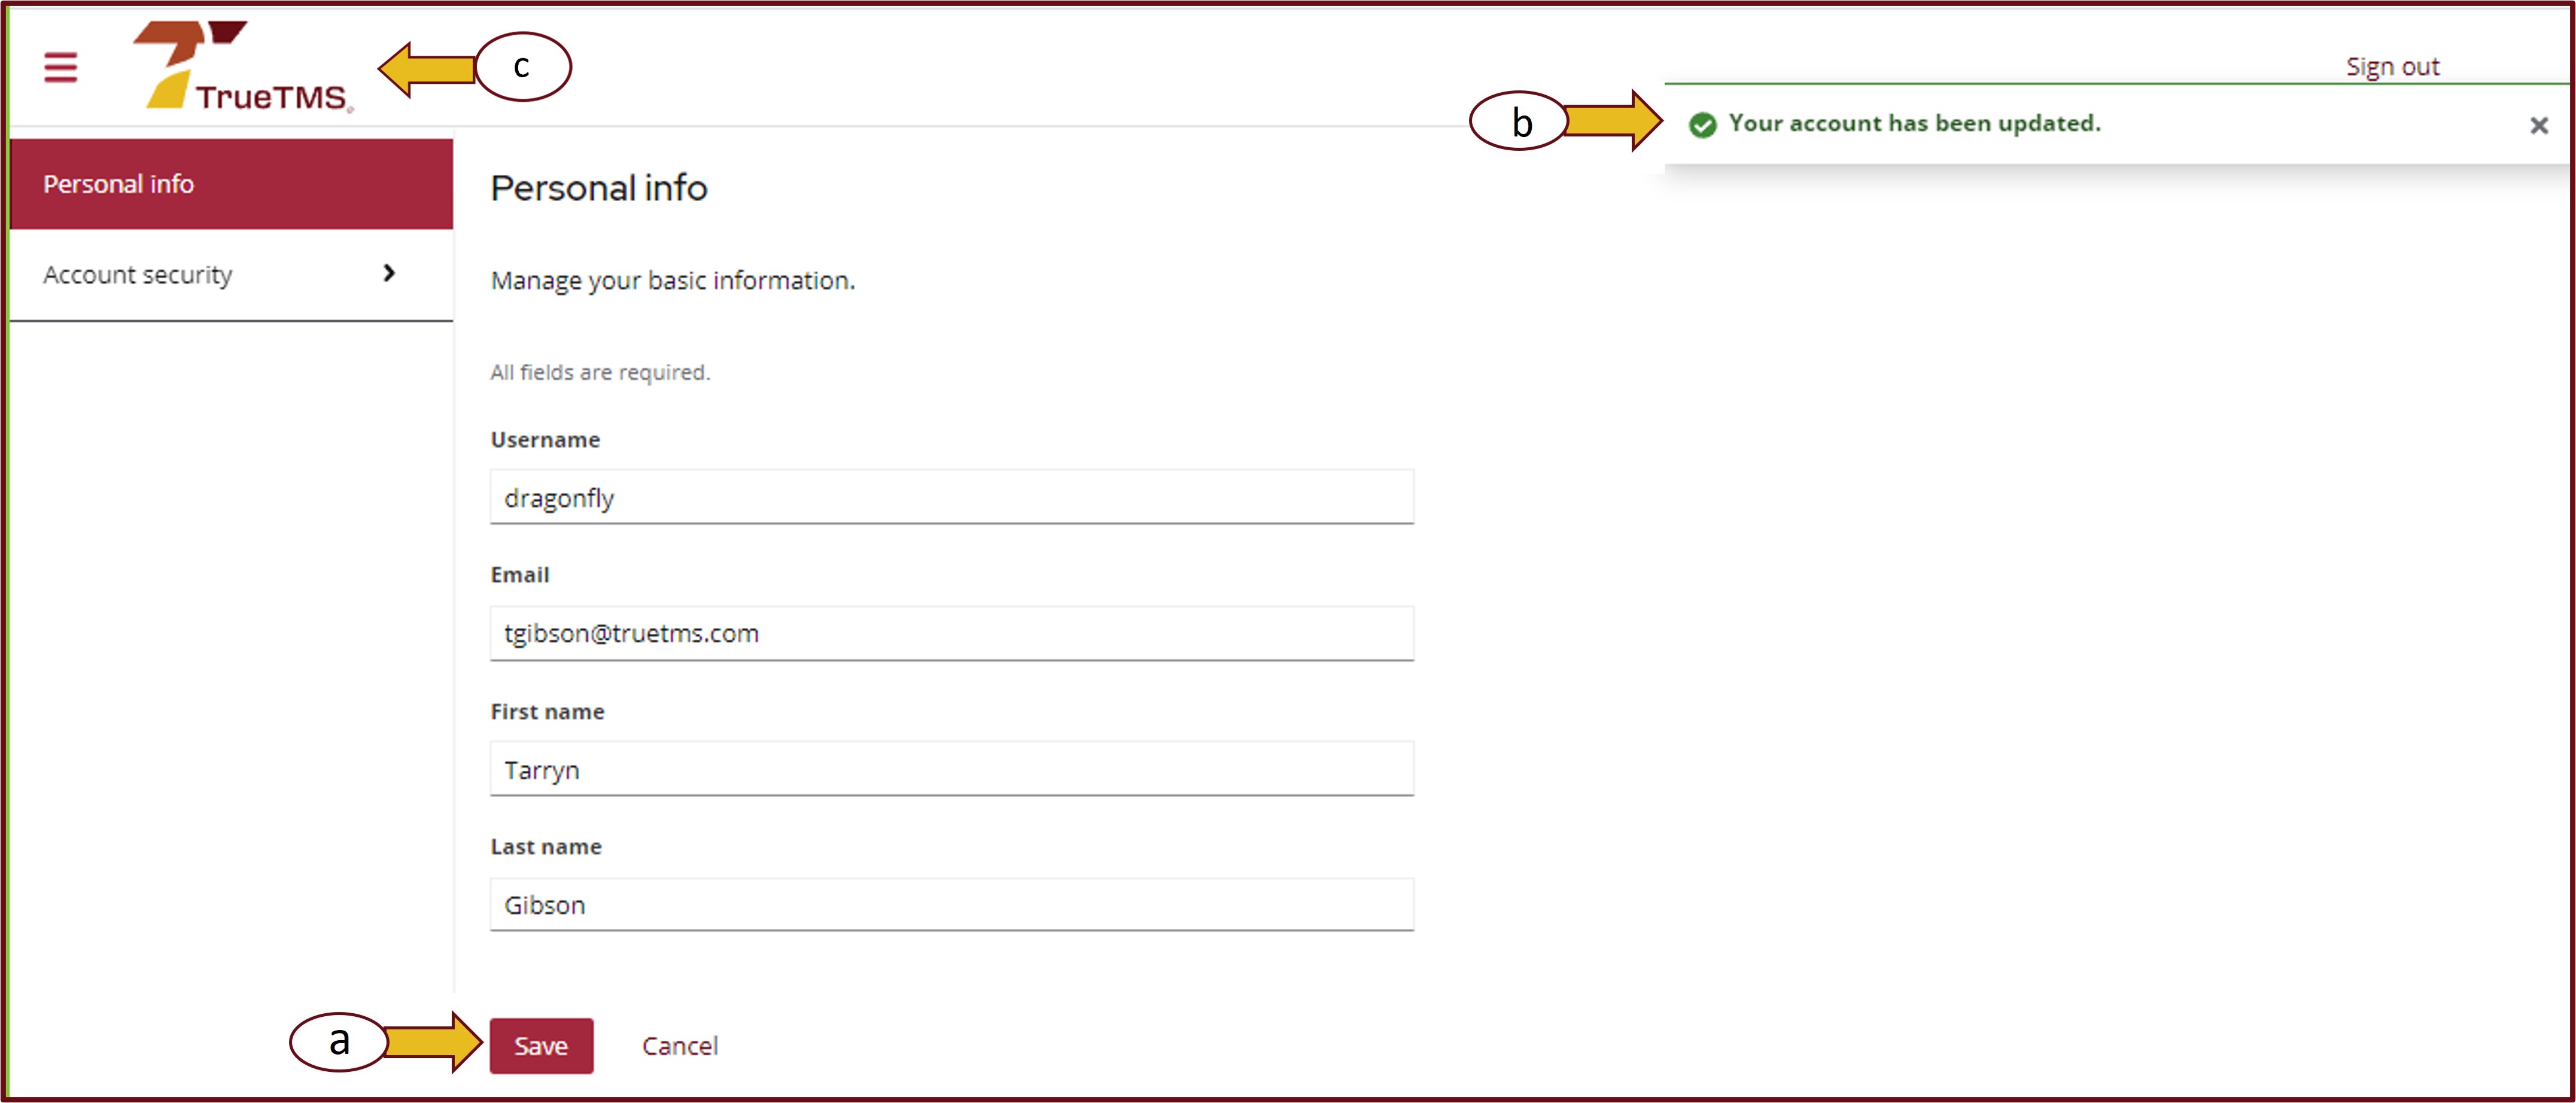The height and width of the screenshot is (1103, 2576).
Task: Click the Cancel link
Action: [680, 1045]
